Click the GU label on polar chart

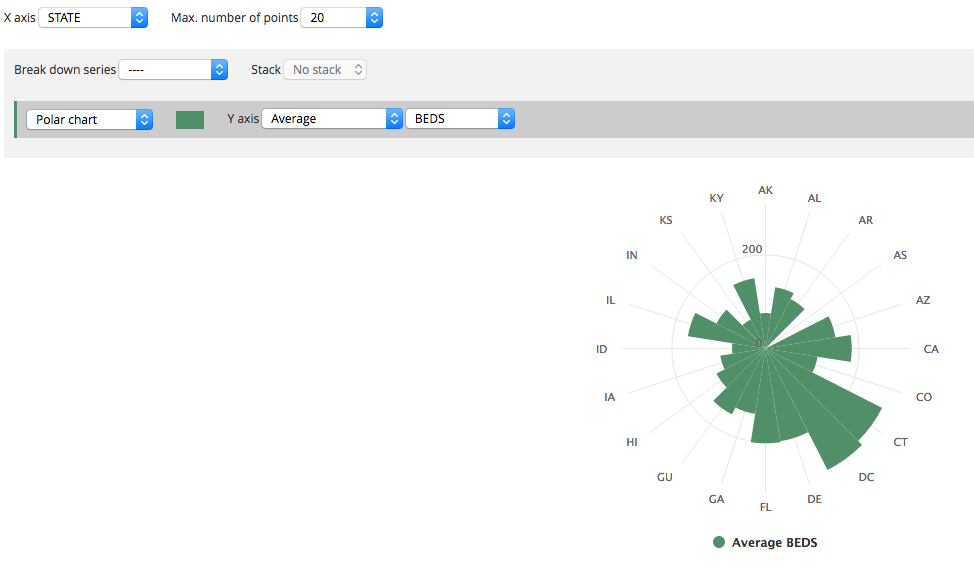[x=665, y=477]
